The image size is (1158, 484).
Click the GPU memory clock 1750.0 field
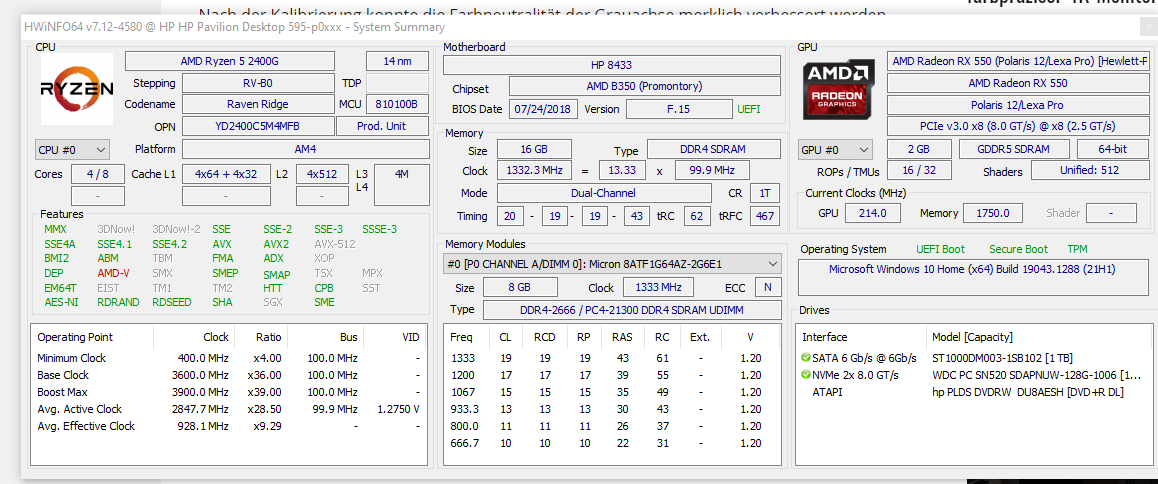coord(993,213)
